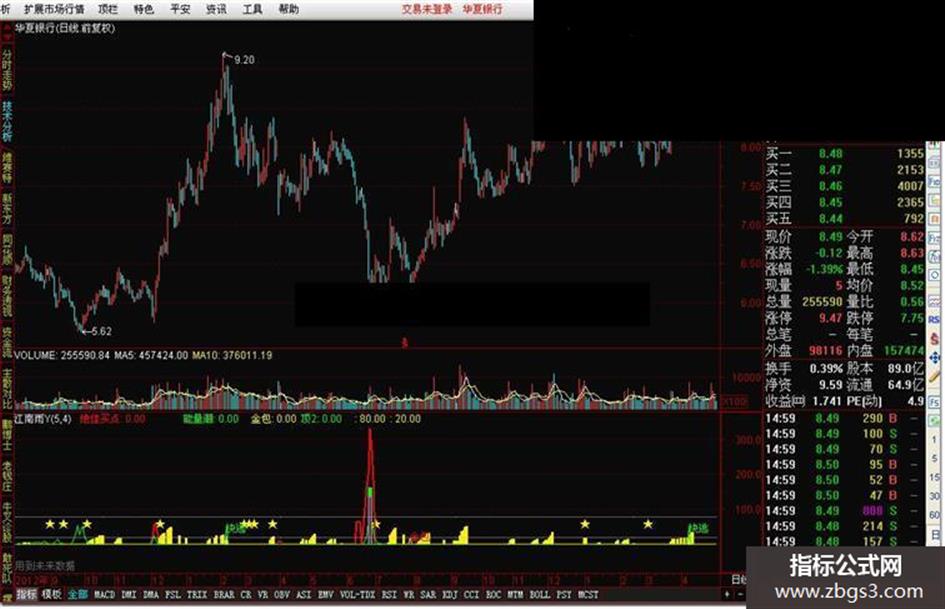Select the OBV indicator
945x609 pixels.
(281, 595)
